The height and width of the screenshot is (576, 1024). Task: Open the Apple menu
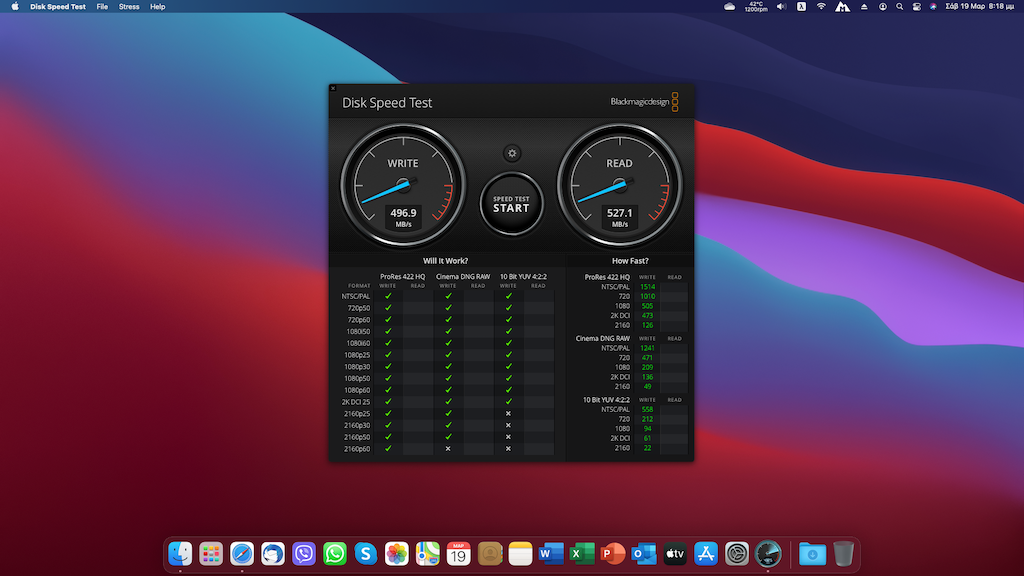pyautogui.click(x=14, y=7)
